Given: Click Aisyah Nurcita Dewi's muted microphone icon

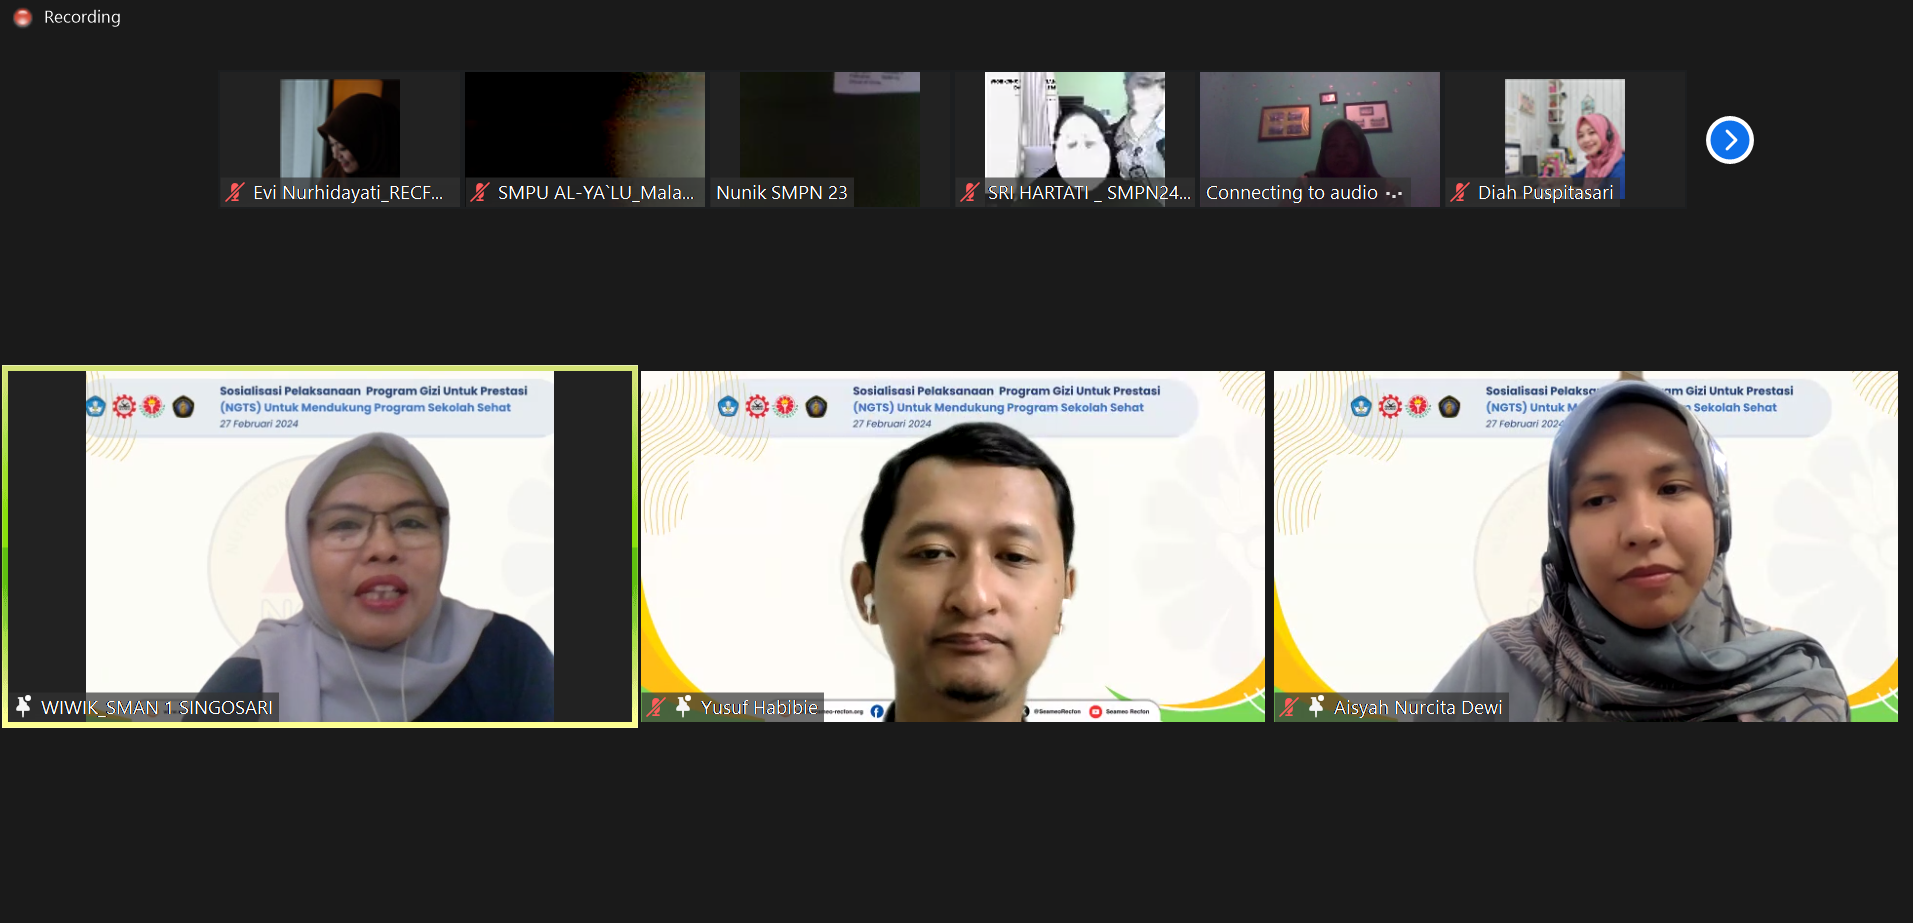Looking at the screenshot, I should 1289,707.
